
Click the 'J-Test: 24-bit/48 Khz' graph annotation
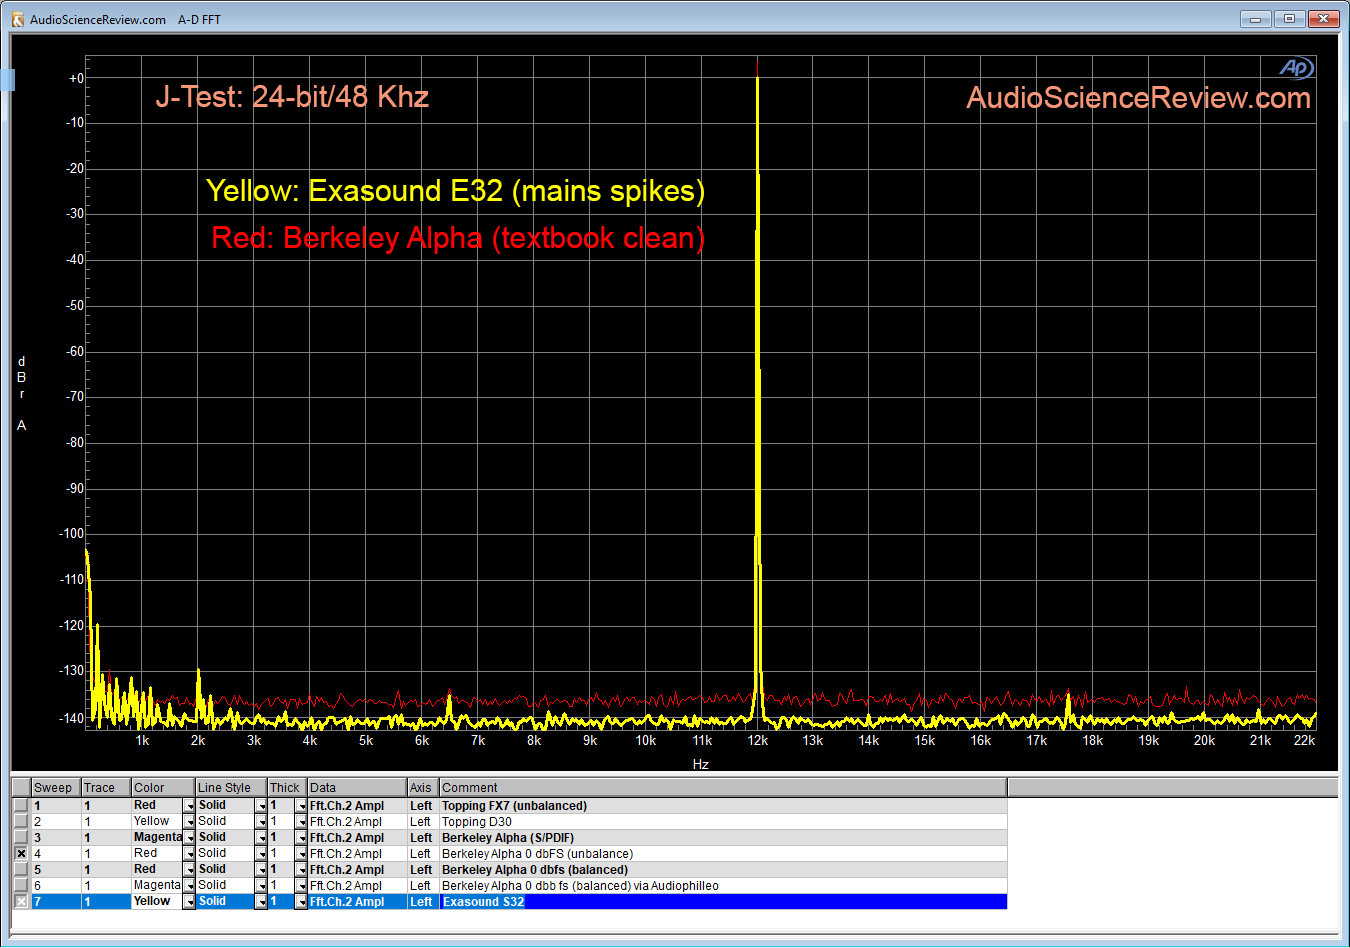[x=292, y=97]
